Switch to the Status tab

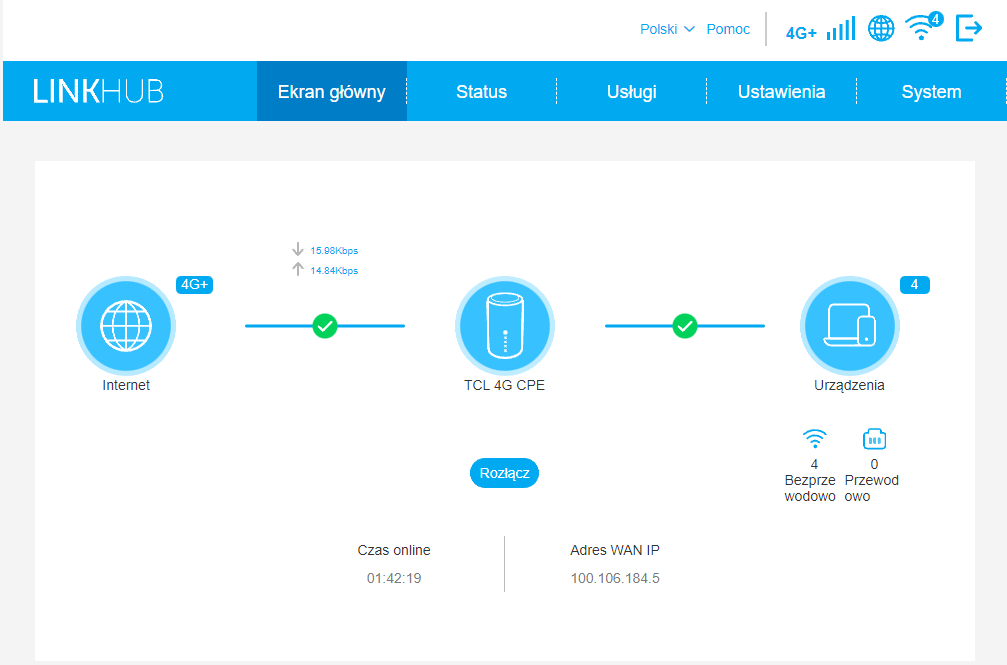click(482, 91)
